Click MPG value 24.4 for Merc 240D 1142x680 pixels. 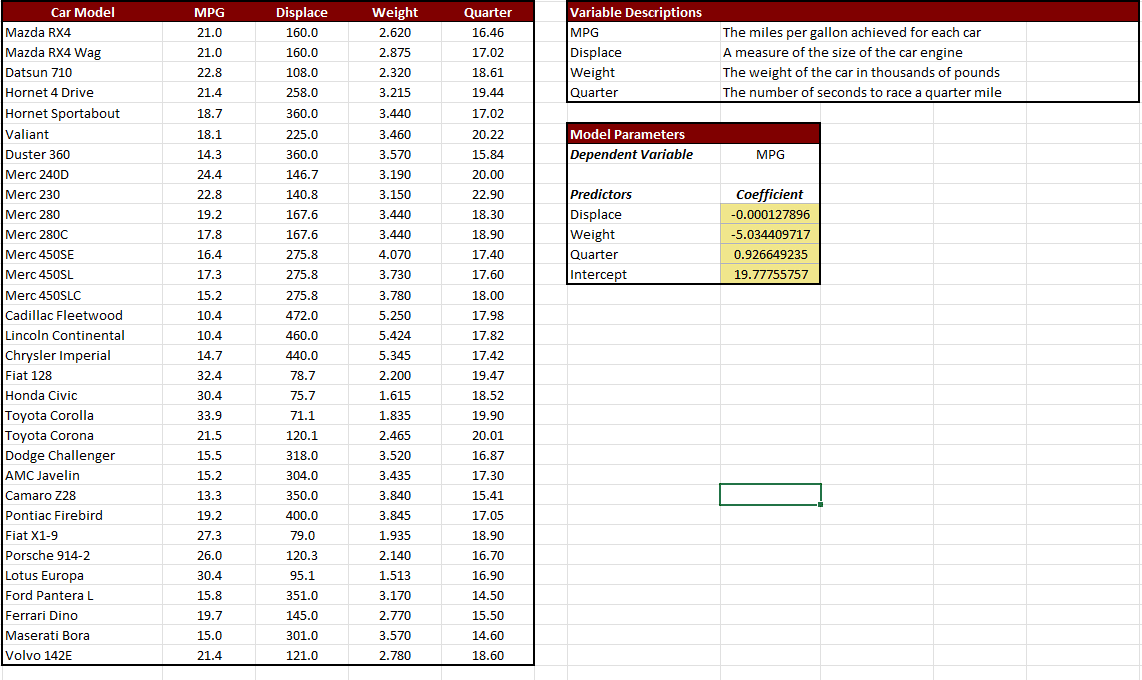209,175
